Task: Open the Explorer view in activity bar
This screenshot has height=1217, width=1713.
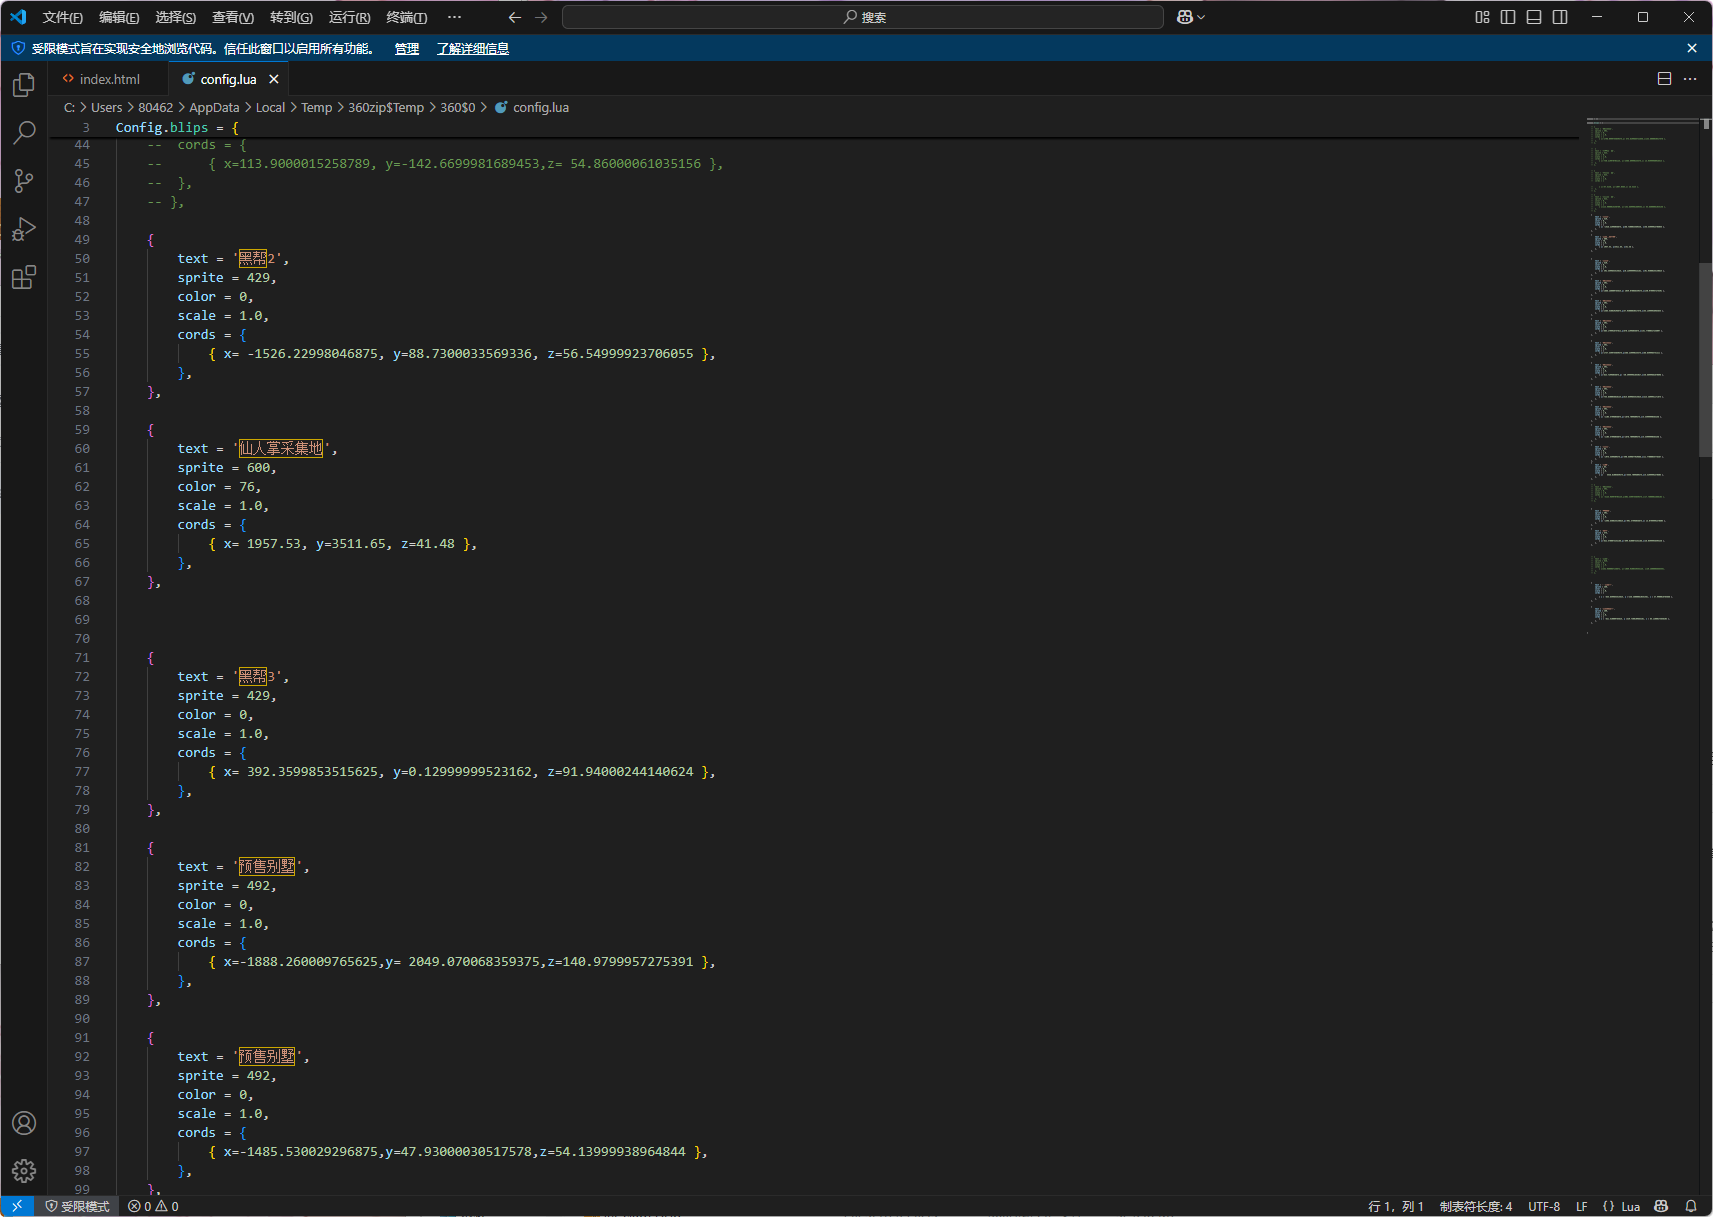Action: coord(24,85)
